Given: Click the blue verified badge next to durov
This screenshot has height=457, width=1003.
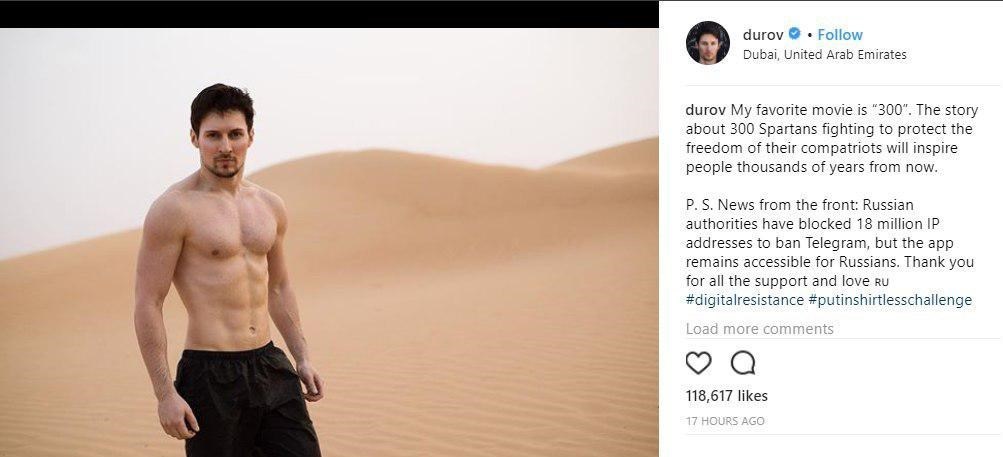Looking at the screenshot, I should [794, 33].
